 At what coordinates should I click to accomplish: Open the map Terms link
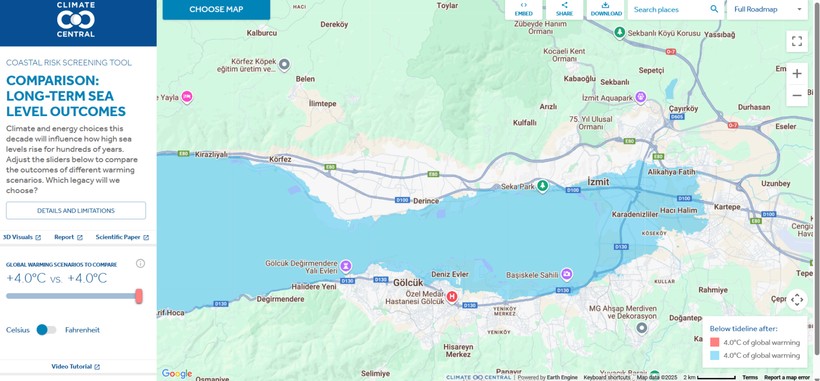pyautogui.click(x=750, y=377)
